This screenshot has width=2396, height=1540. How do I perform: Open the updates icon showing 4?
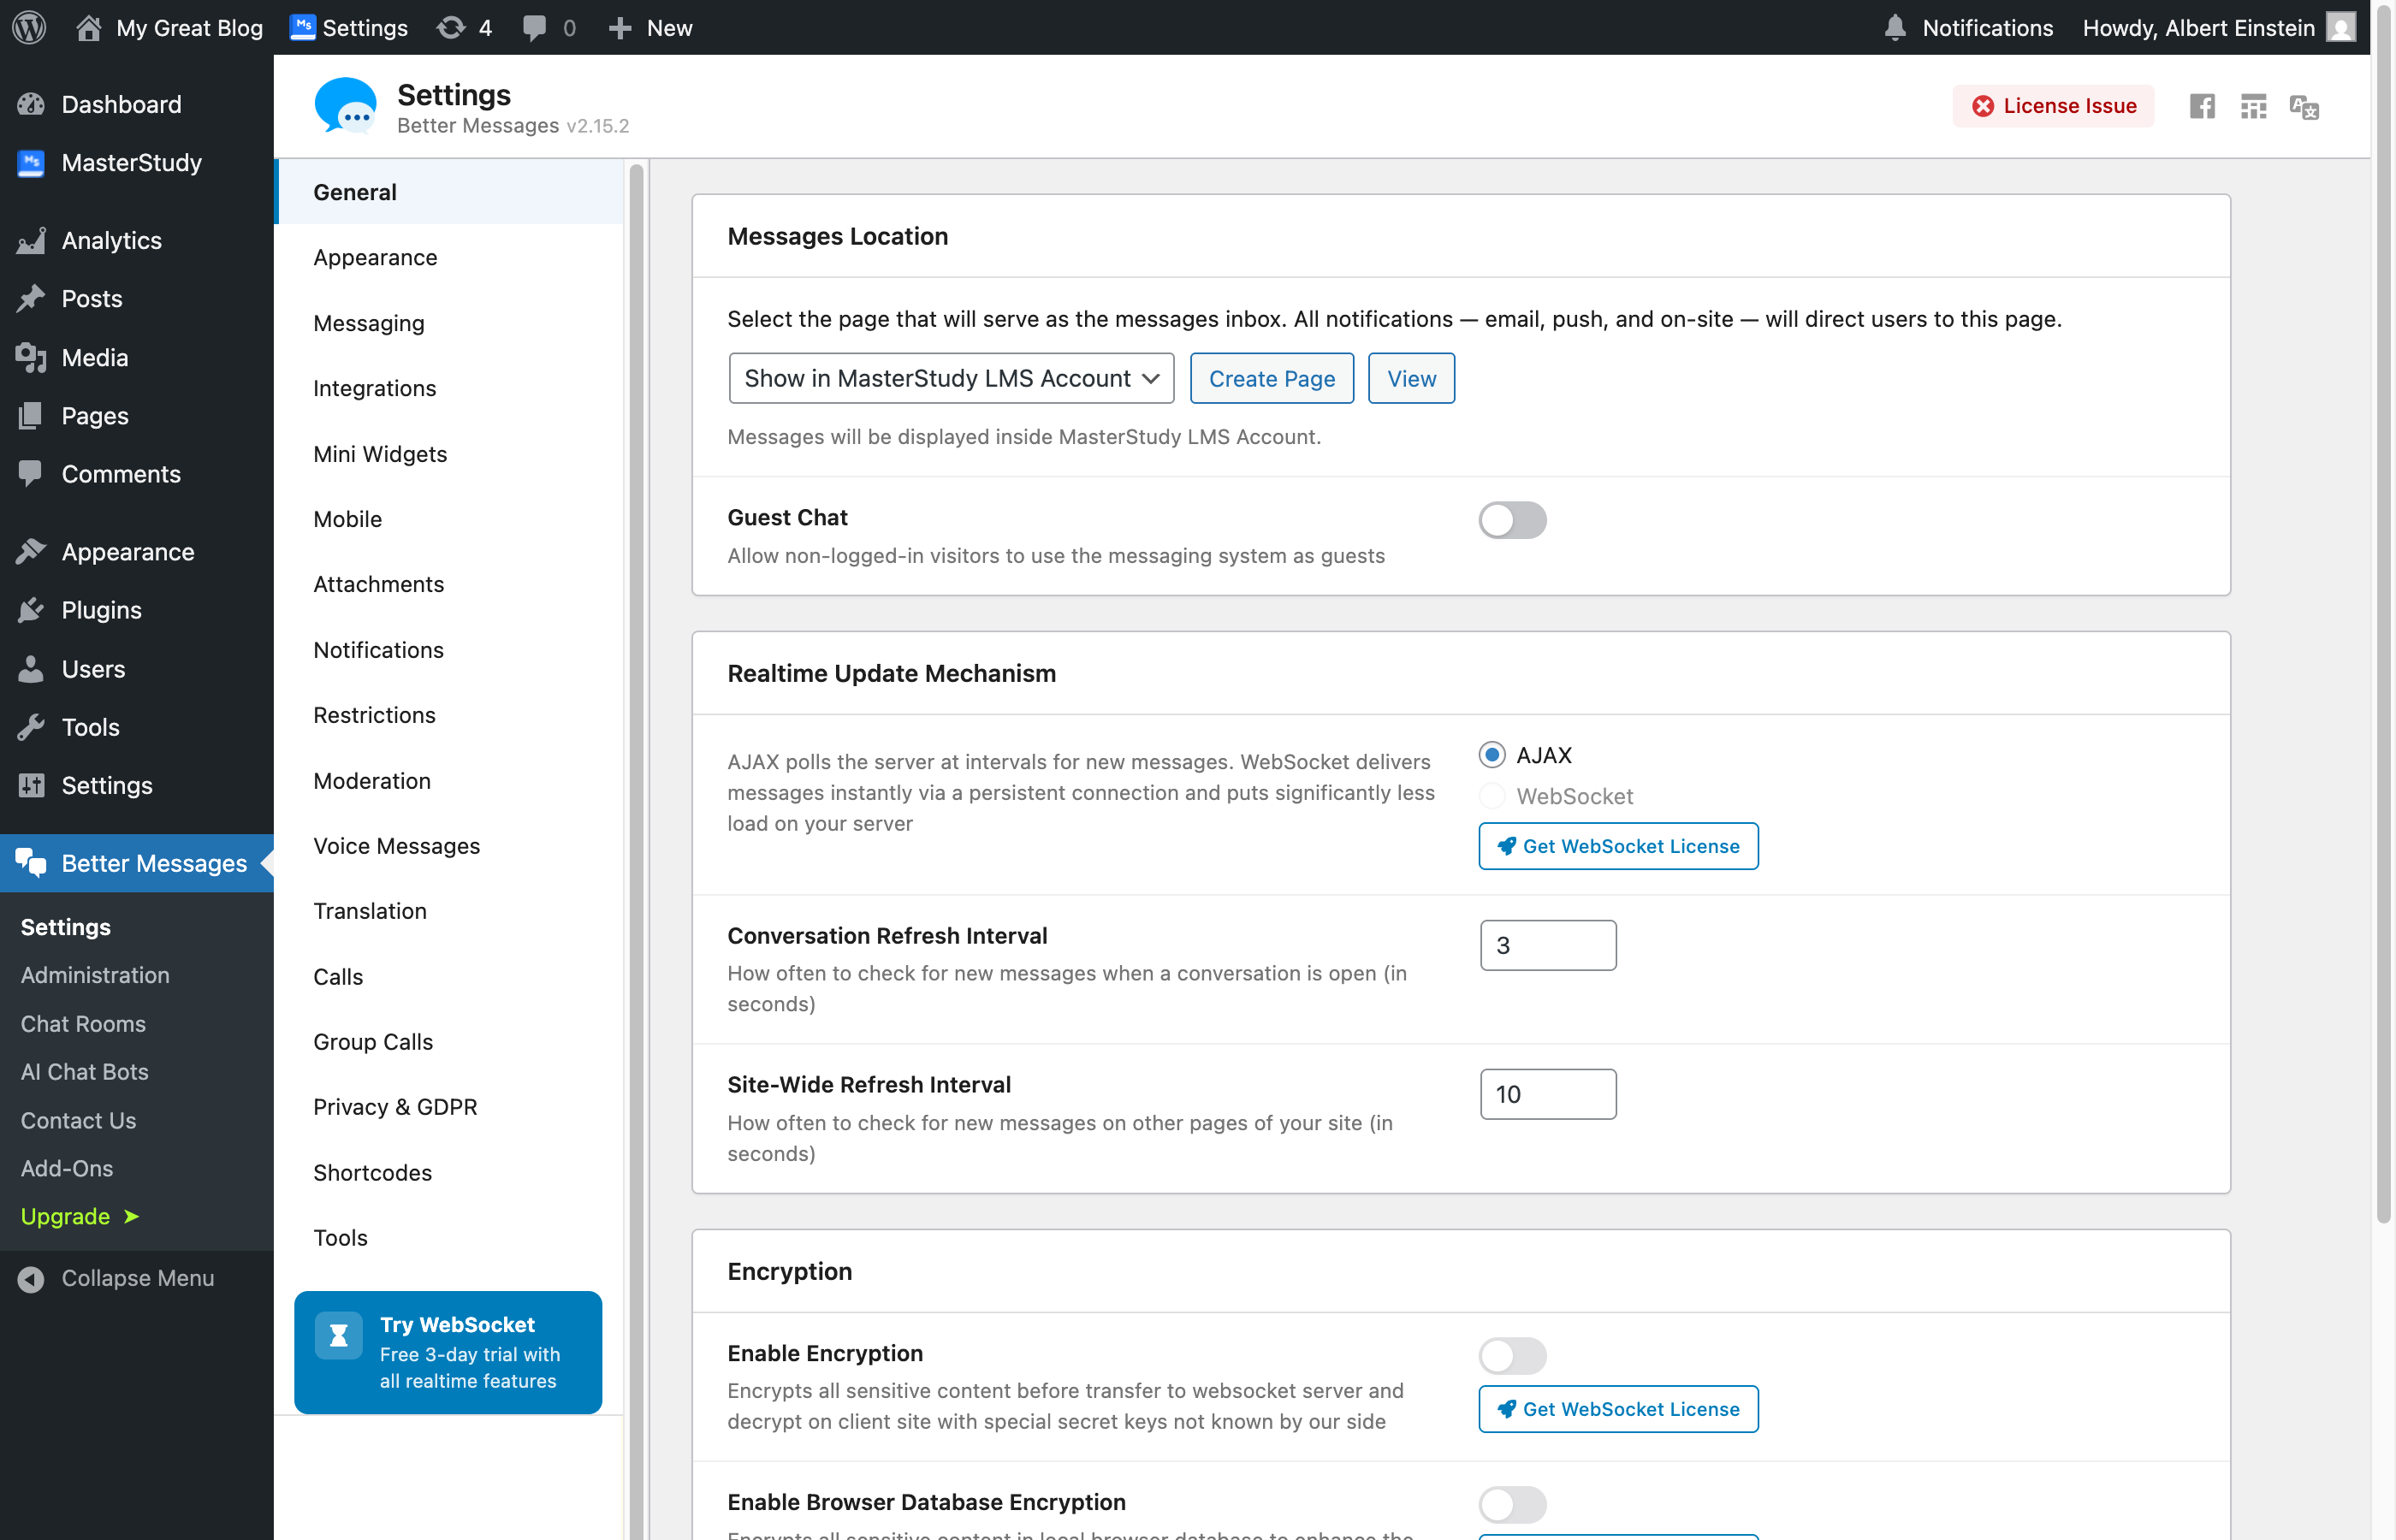tap(451, 27)
